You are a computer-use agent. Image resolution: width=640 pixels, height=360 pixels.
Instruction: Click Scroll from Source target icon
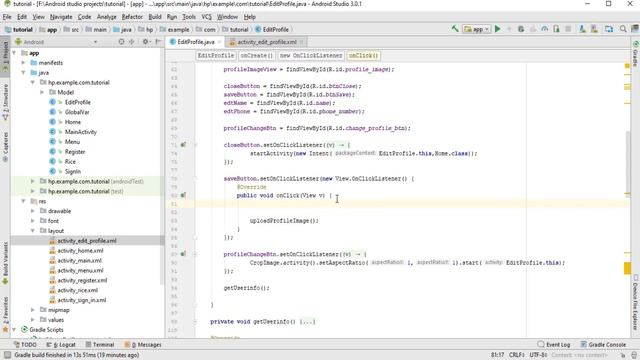(x=121, y=42)
